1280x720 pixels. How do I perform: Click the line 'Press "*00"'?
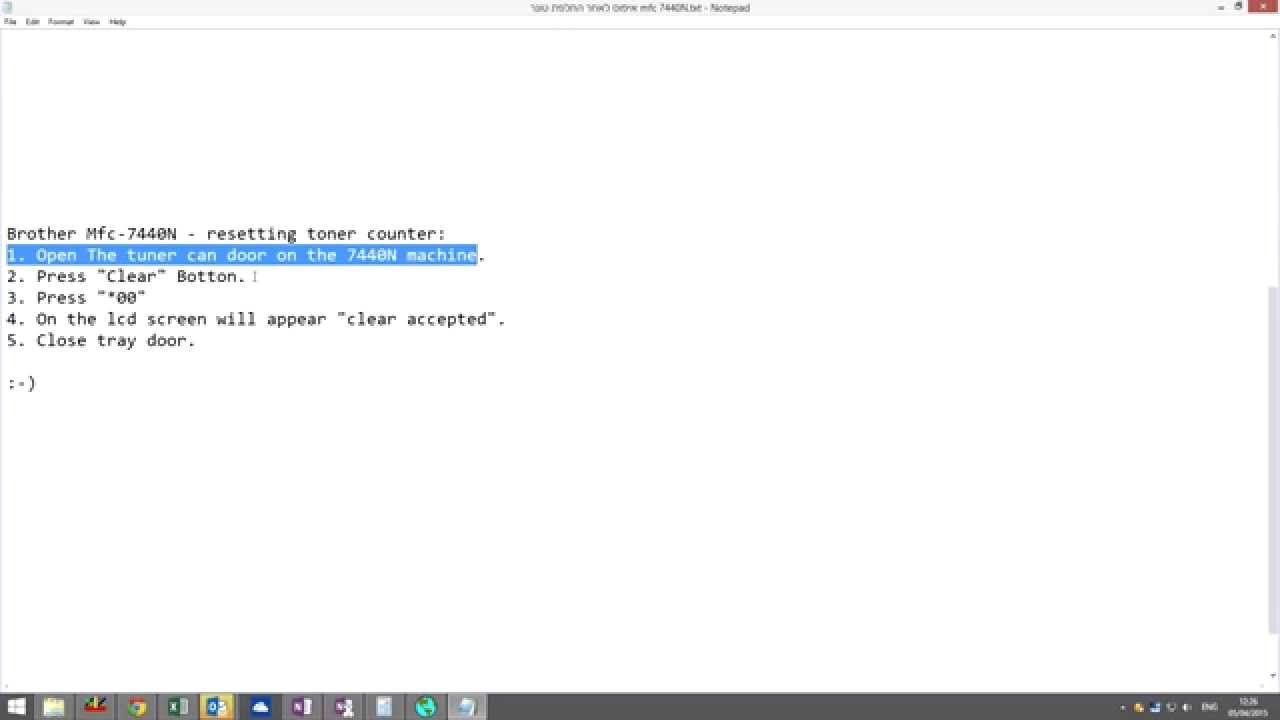(x=76, y=298)
